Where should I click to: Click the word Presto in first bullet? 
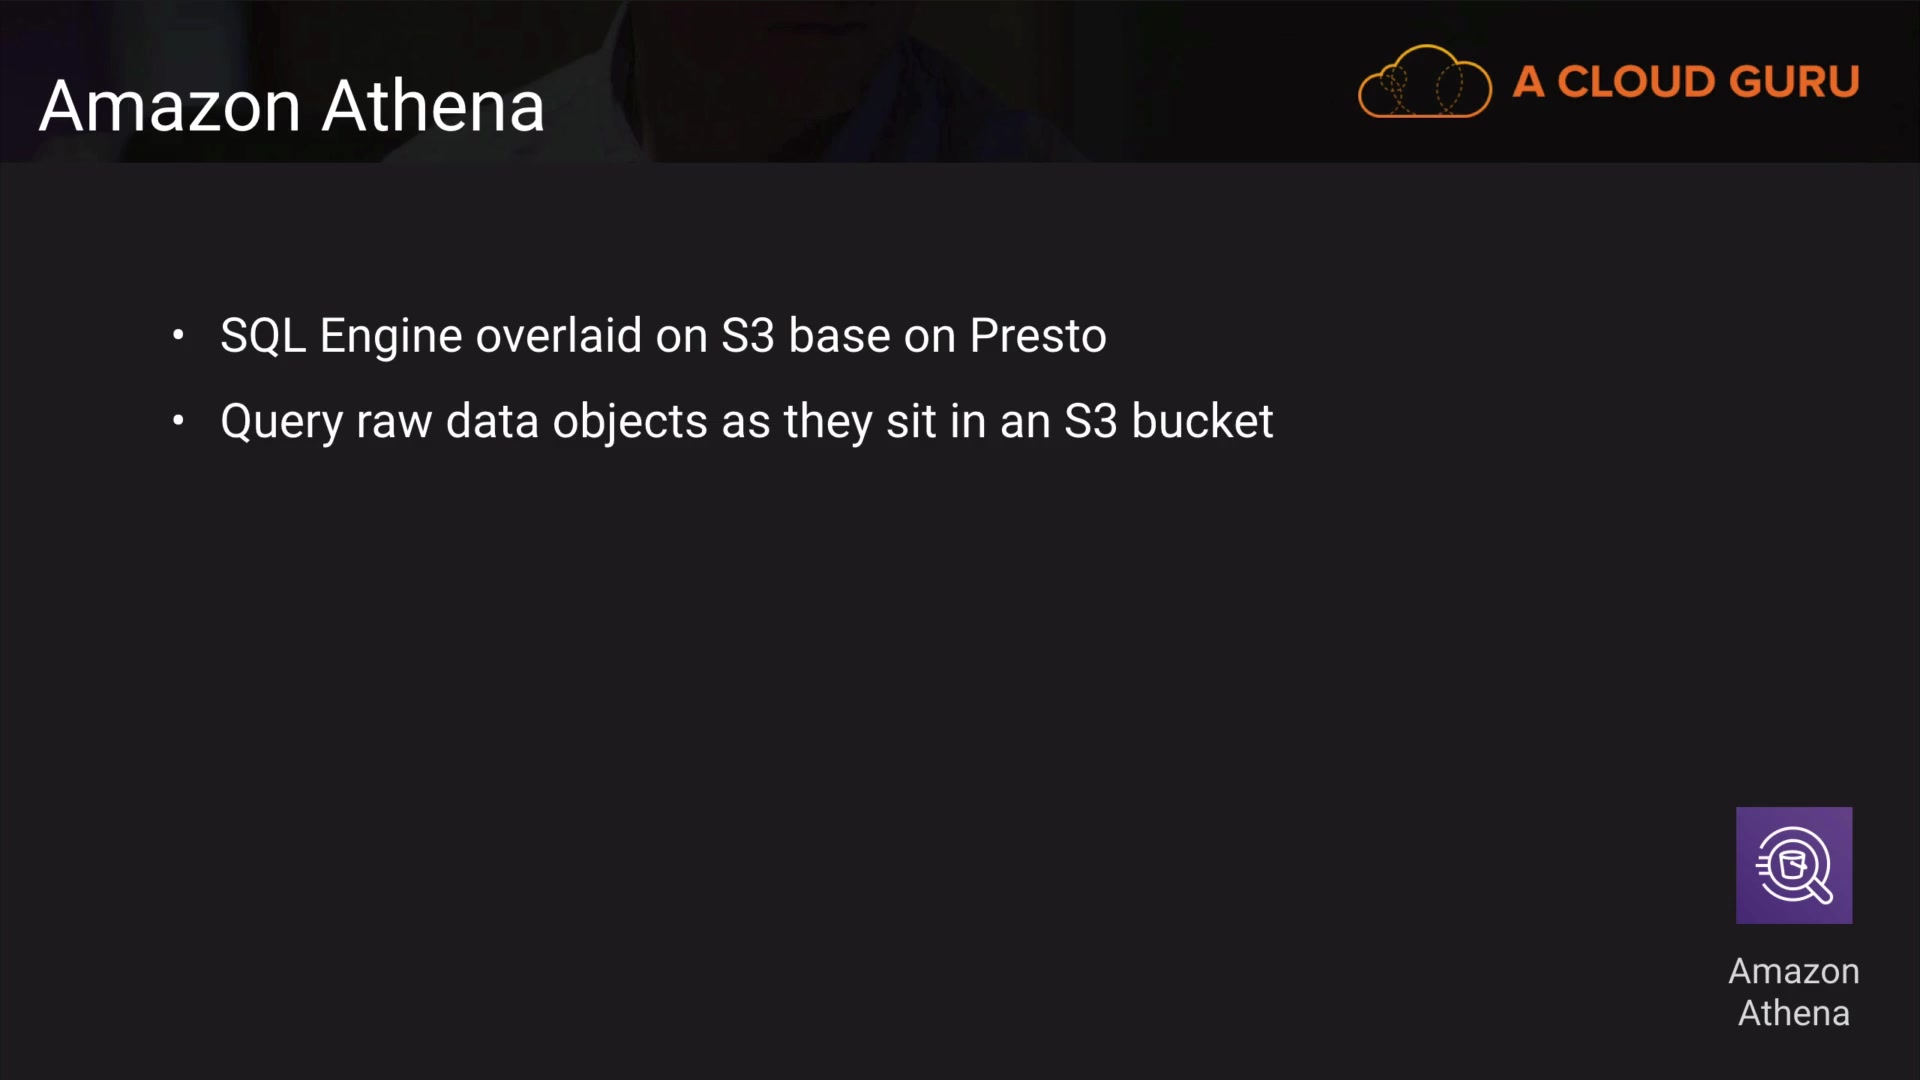point(1038,336)
